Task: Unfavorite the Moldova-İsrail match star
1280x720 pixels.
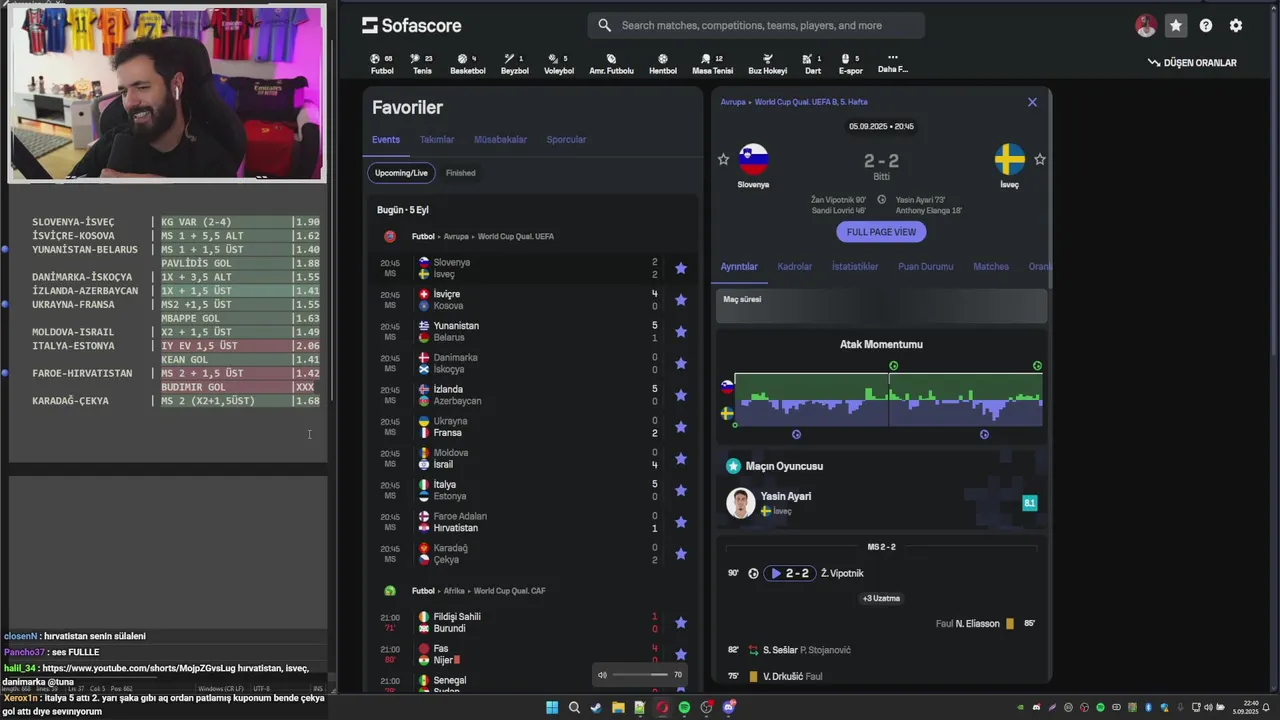Action: (681, 459)
